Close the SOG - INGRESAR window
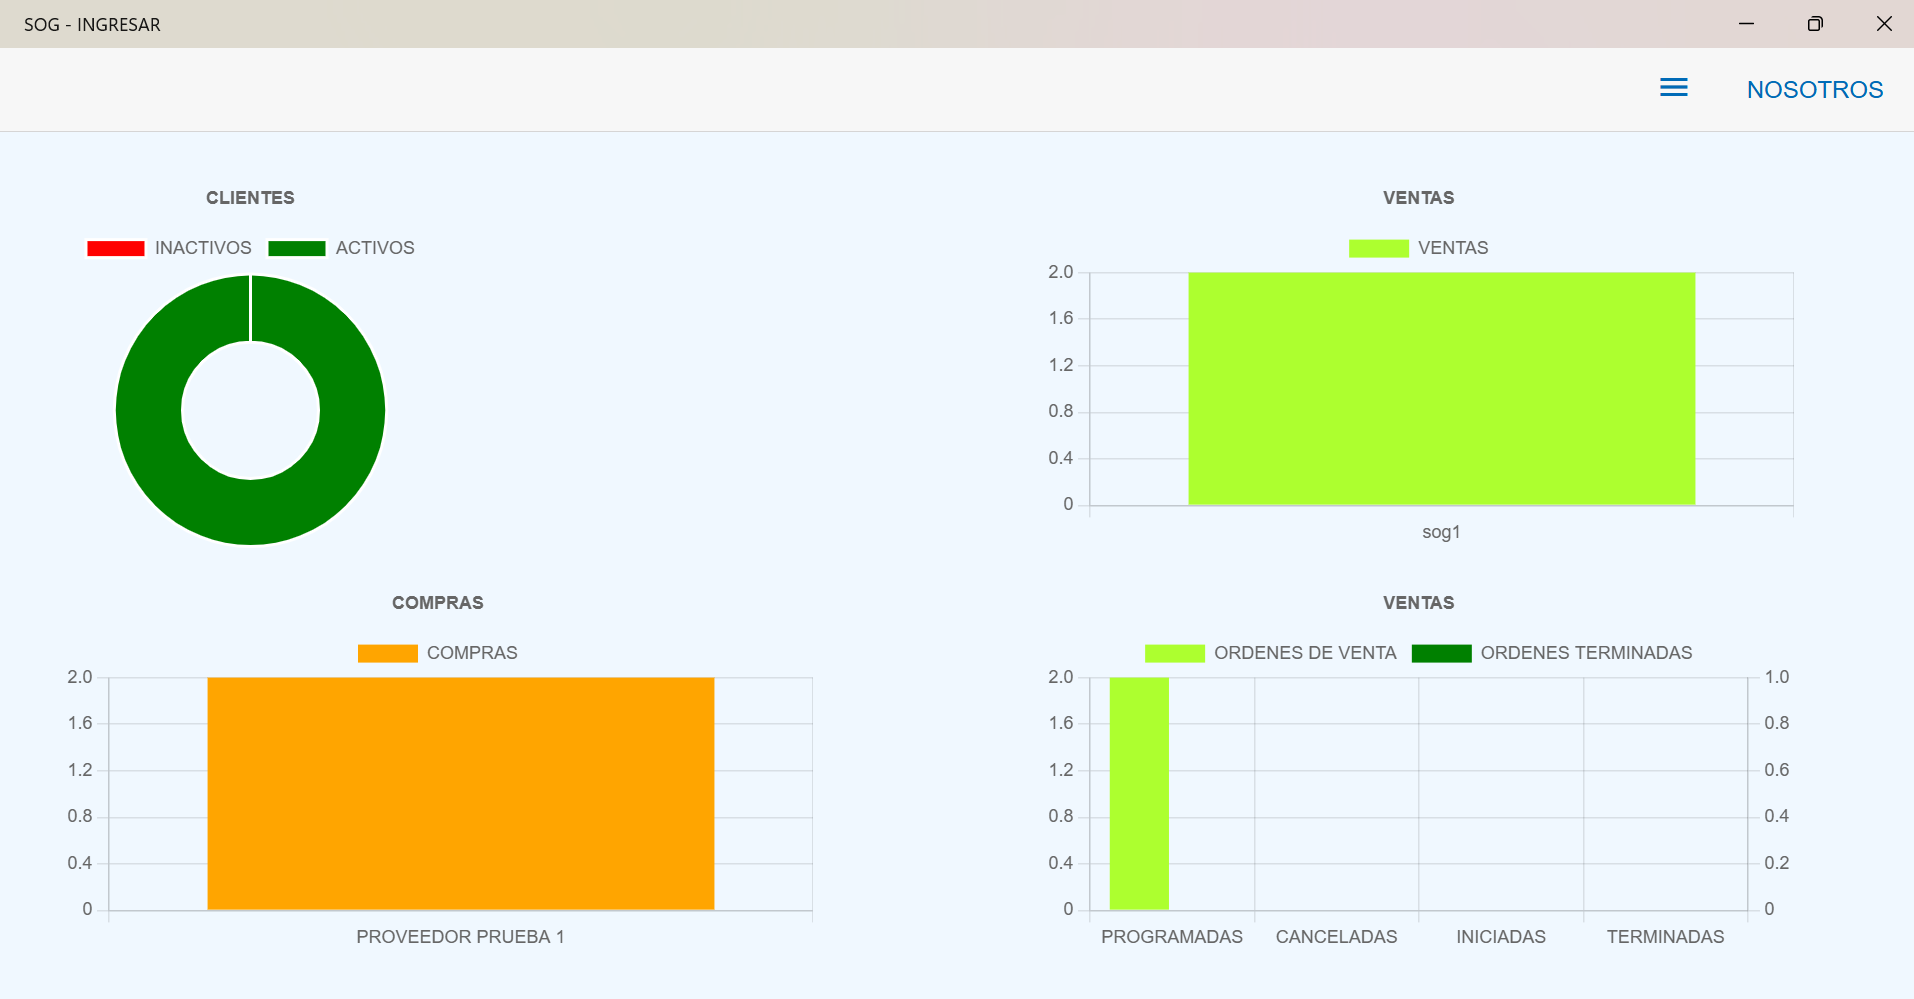 tap(1884, 24)
